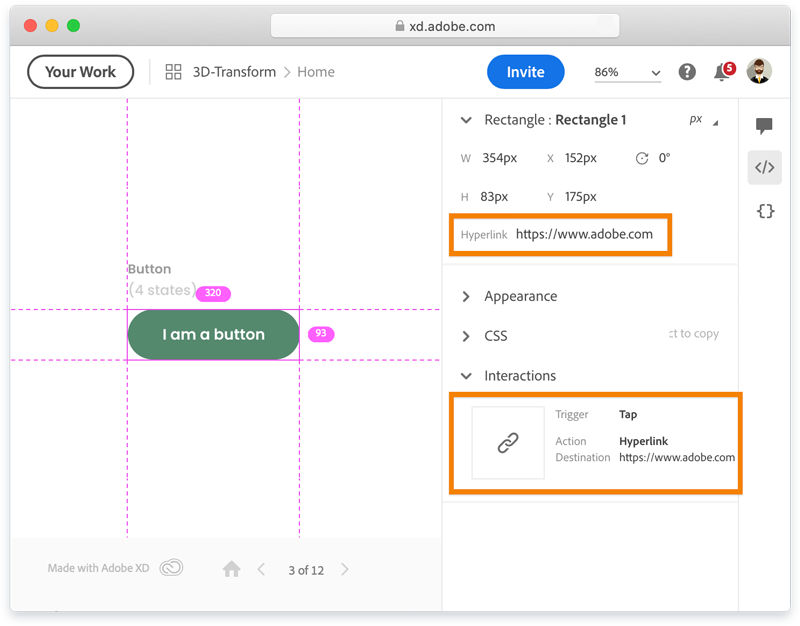Select the code view </> icon
The width and height of the screenshot is (800, 626).
coord(765,167)
